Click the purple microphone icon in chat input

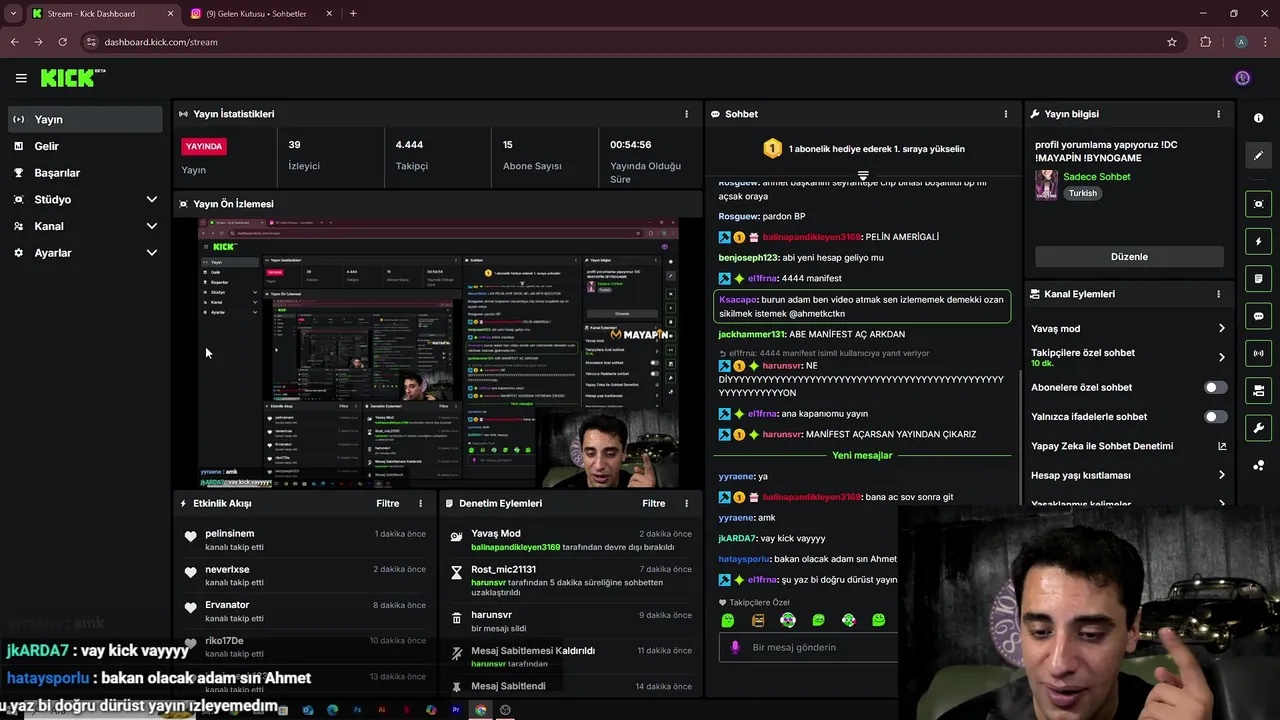click(735, 647)
